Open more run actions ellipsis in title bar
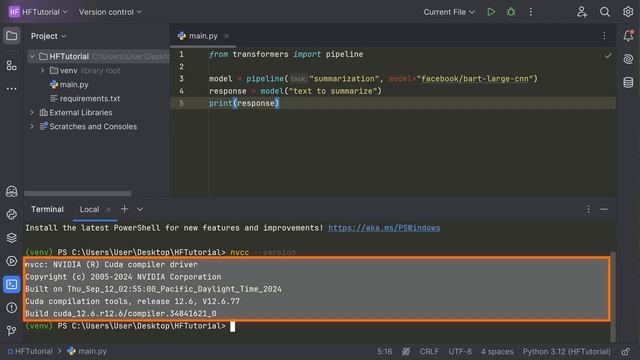 tap(531, 12)
